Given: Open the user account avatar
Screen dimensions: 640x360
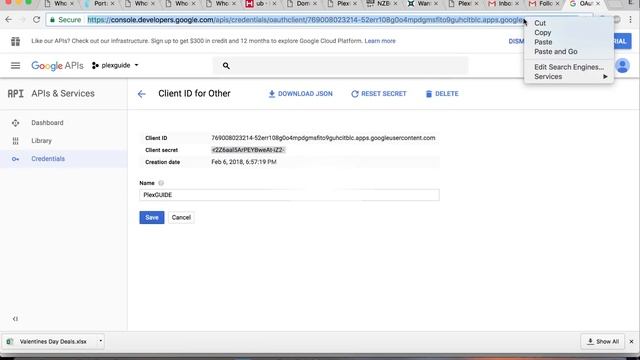Looking at the screenshot, I should point(622,66).
